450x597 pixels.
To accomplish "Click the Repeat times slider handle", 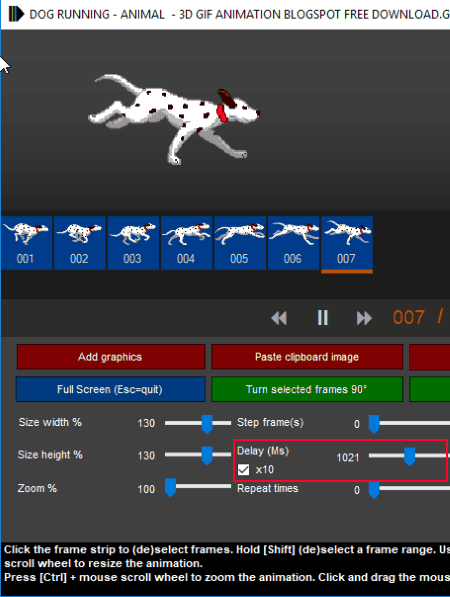I will point(374,490).
